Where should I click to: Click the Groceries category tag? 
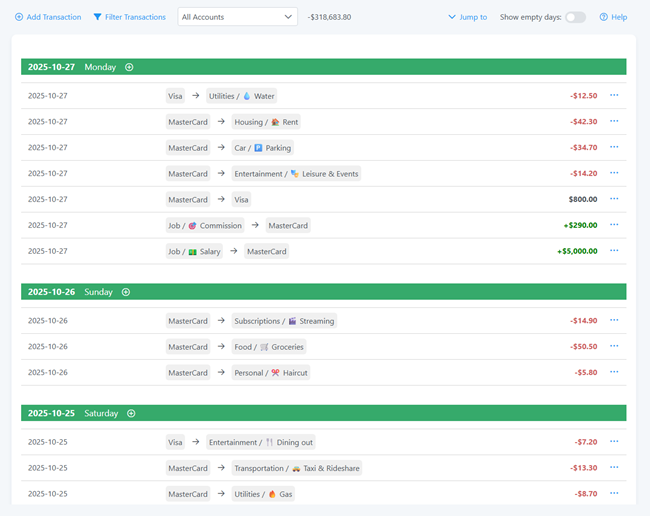[x=268, y=347]
